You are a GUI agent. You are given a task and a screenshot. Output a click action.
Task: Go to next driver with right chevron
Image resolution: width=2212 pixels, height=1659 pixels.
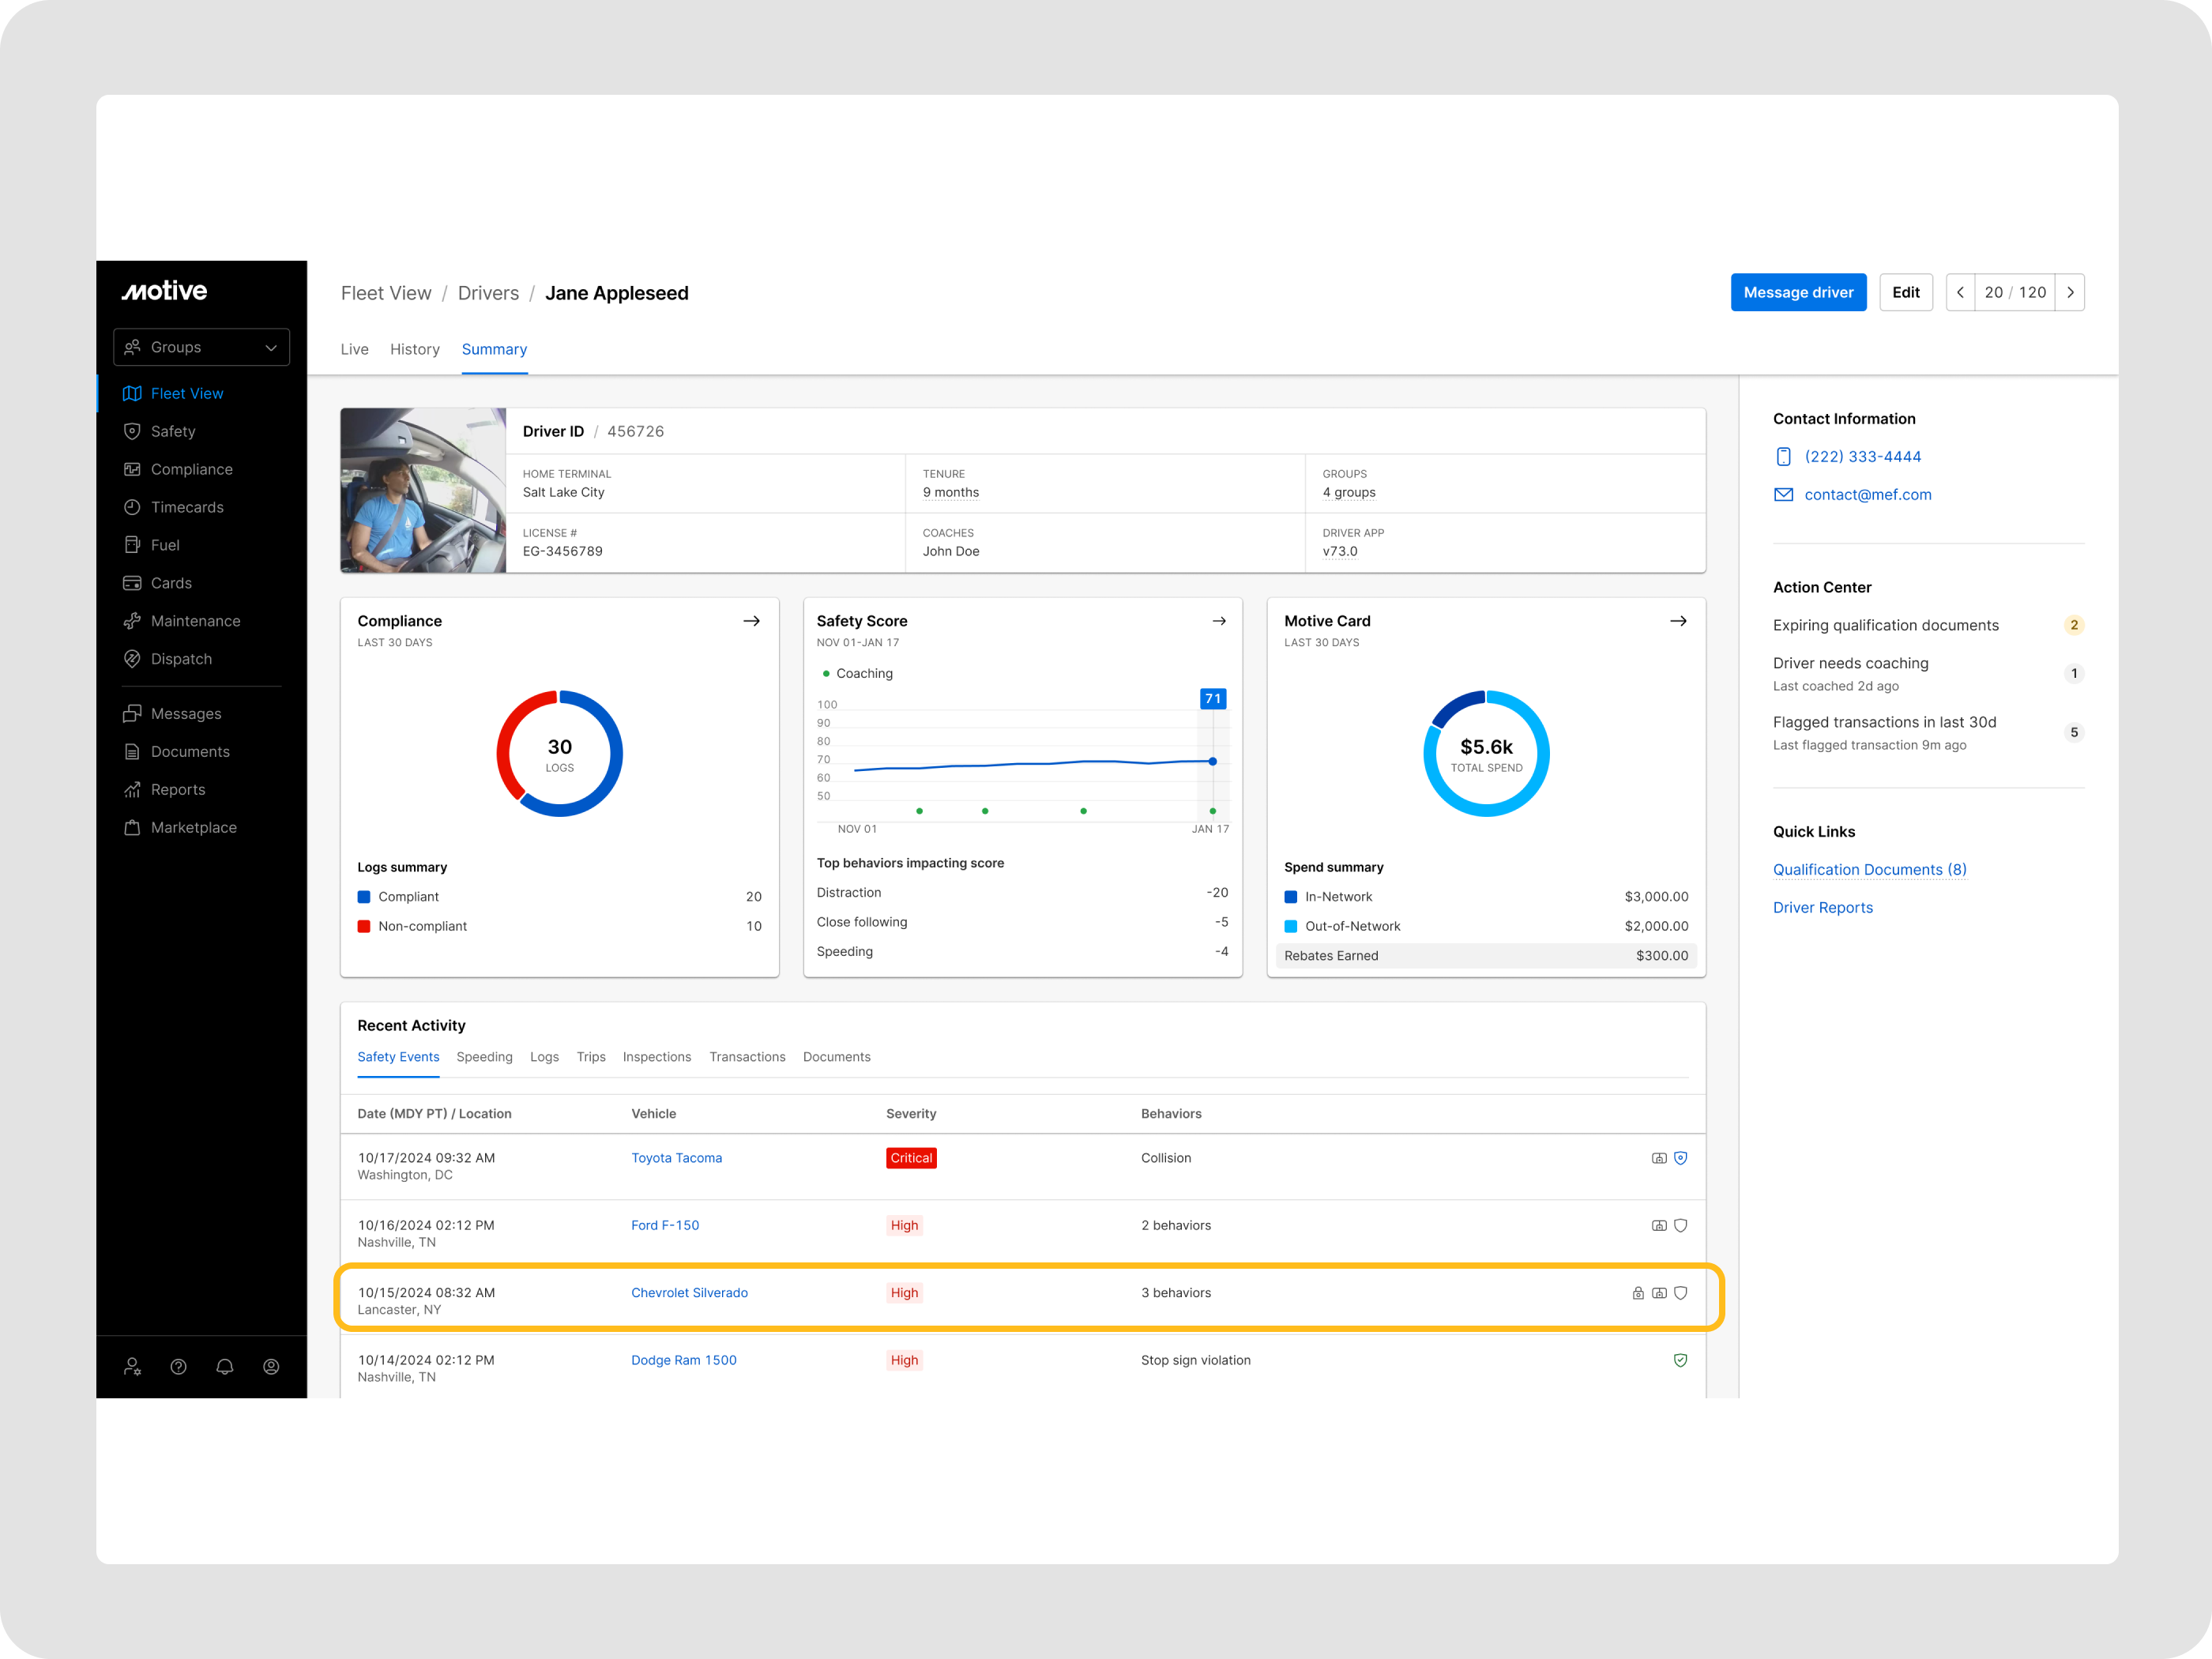[x=2070, y=293]
